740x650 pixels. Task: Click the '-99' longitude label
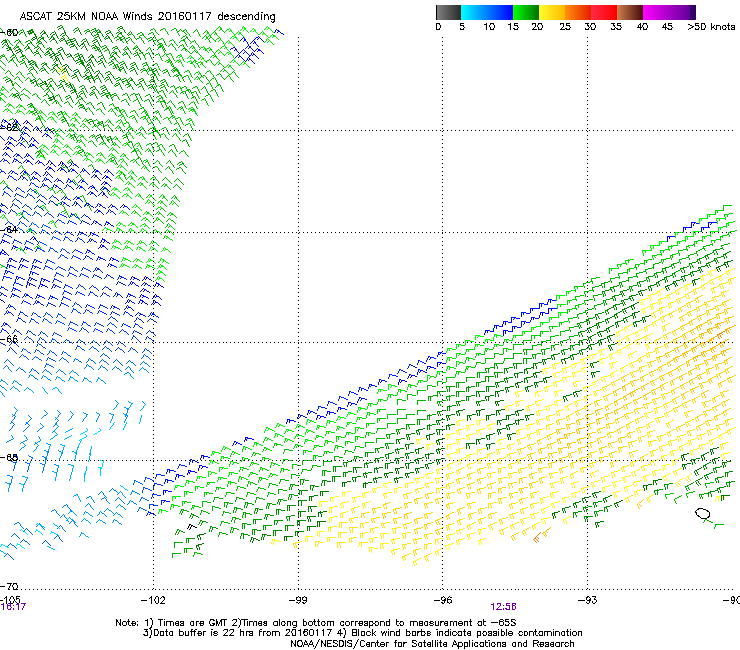pos(298,600)
